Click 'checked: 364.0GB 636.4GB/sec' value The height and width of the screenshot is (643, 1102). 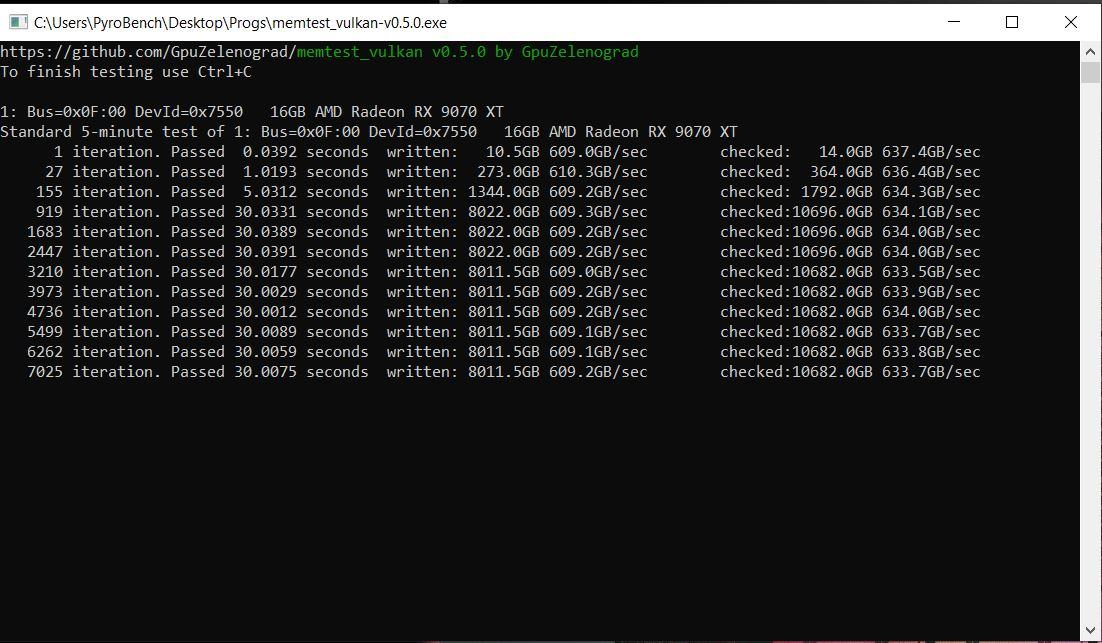[850, 171]
